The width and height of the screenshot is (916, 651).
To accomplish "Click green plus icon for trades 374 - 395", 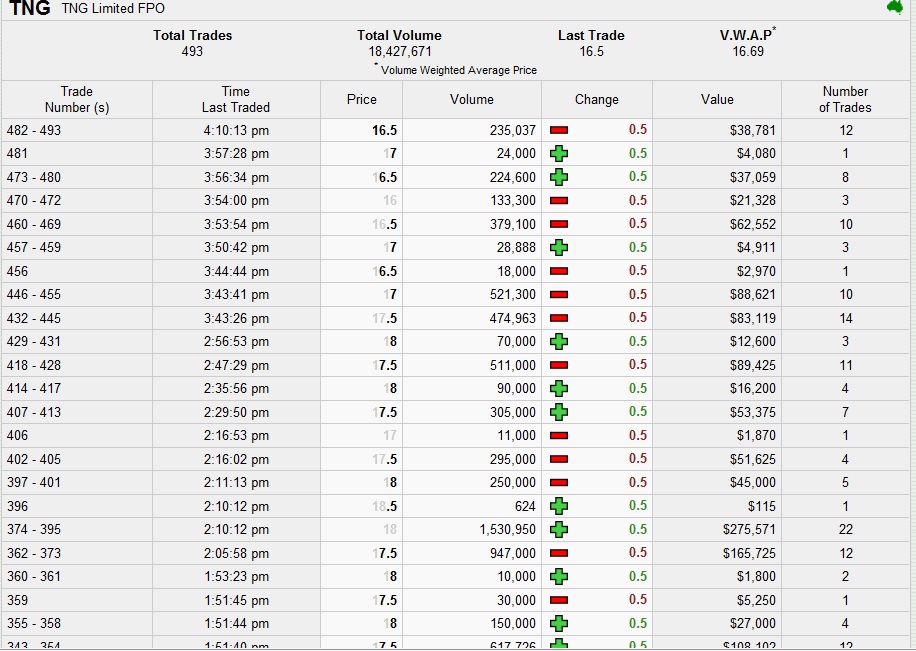I will pyautogui.click(x=559, y=530).
